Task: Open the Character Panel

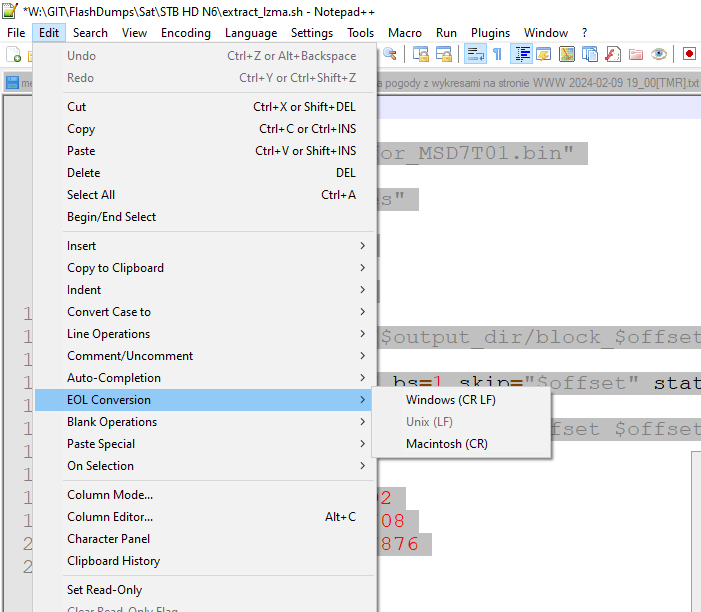Action: [205, 539]
